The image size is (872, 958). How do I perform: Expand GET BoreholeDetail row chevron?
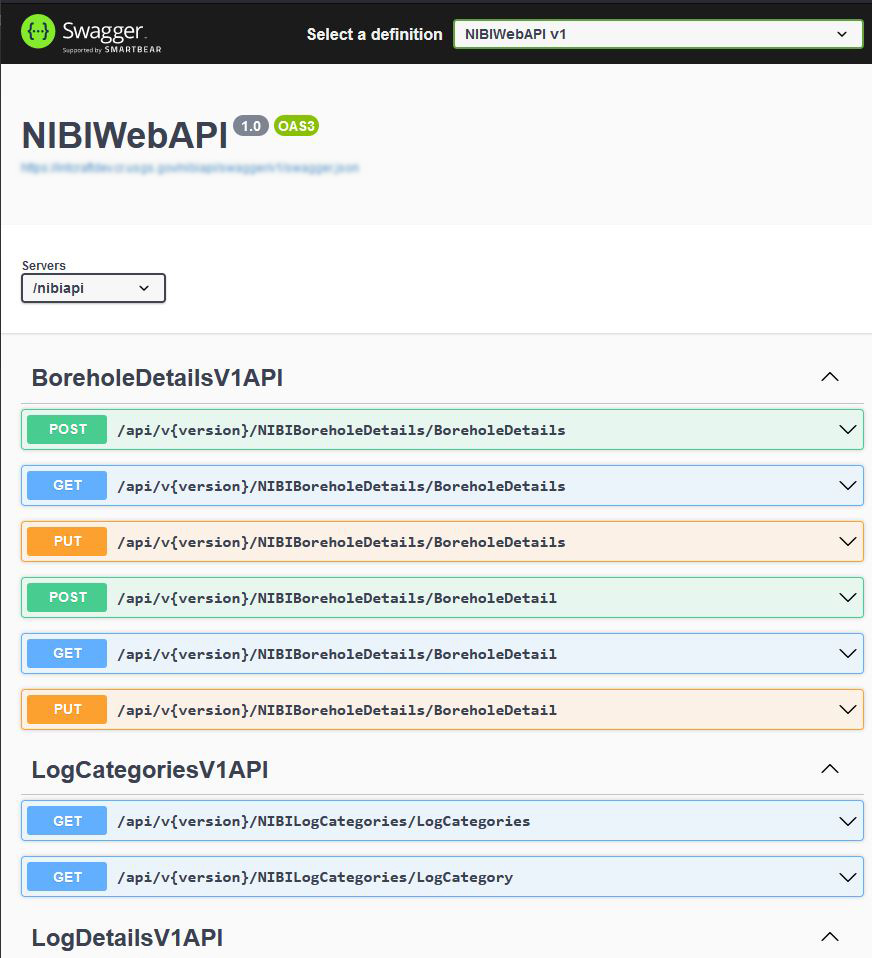(x=848, y=654)
